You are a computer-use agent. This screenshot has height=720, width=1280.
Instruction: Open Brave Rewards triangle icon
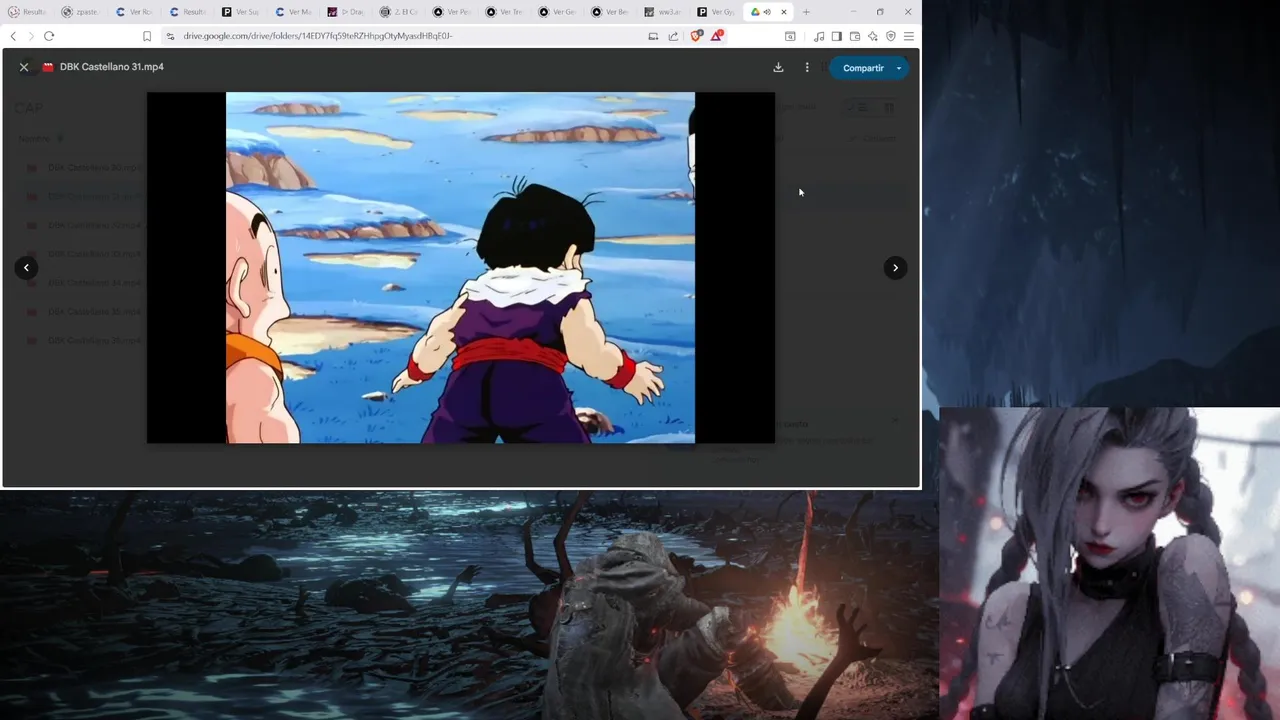717,36
